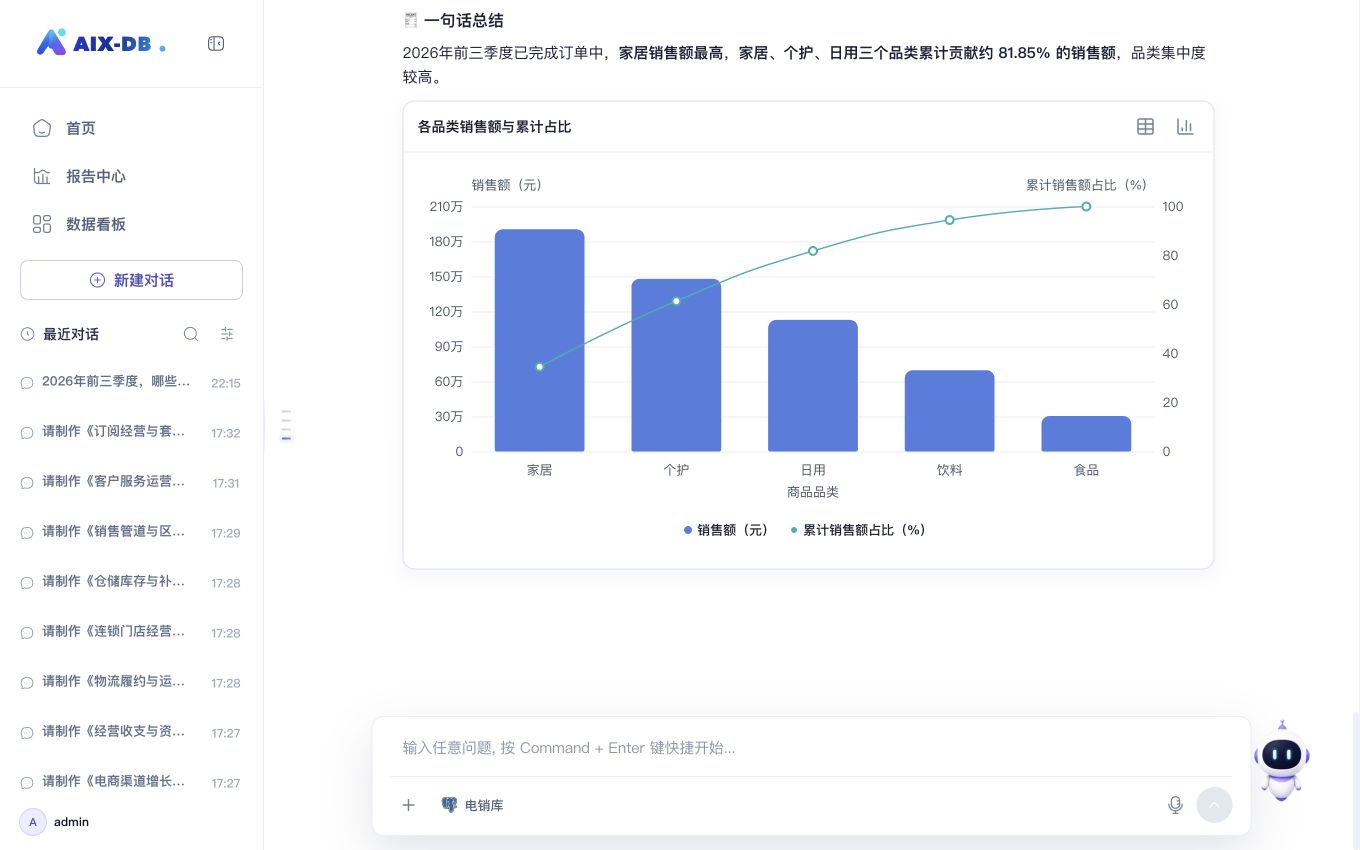Viewport: 1360px width, 850px height.
Task: Click the cumulative line point at 100%
Action: click(1086, 207)
